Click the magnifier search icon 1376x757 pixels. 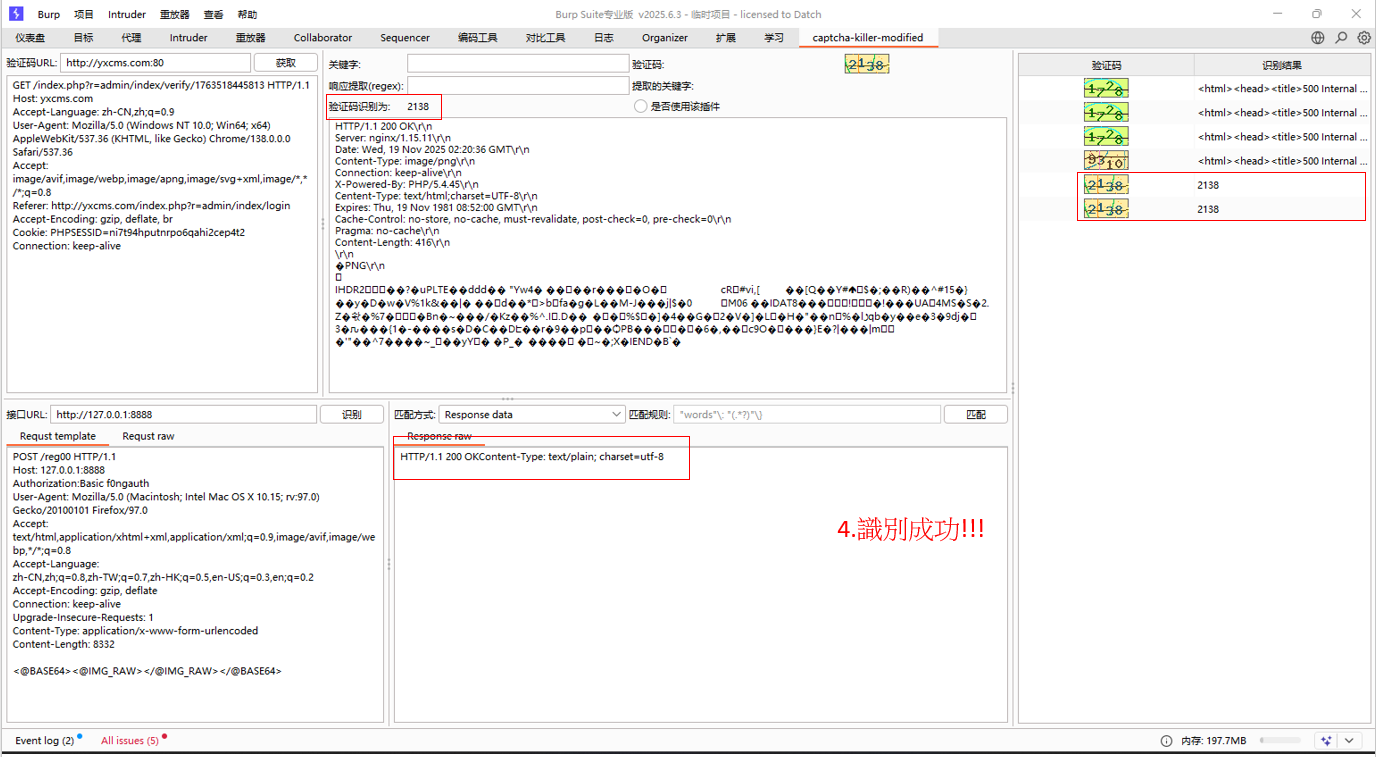pyautogui.click(x=1341, y=38)
